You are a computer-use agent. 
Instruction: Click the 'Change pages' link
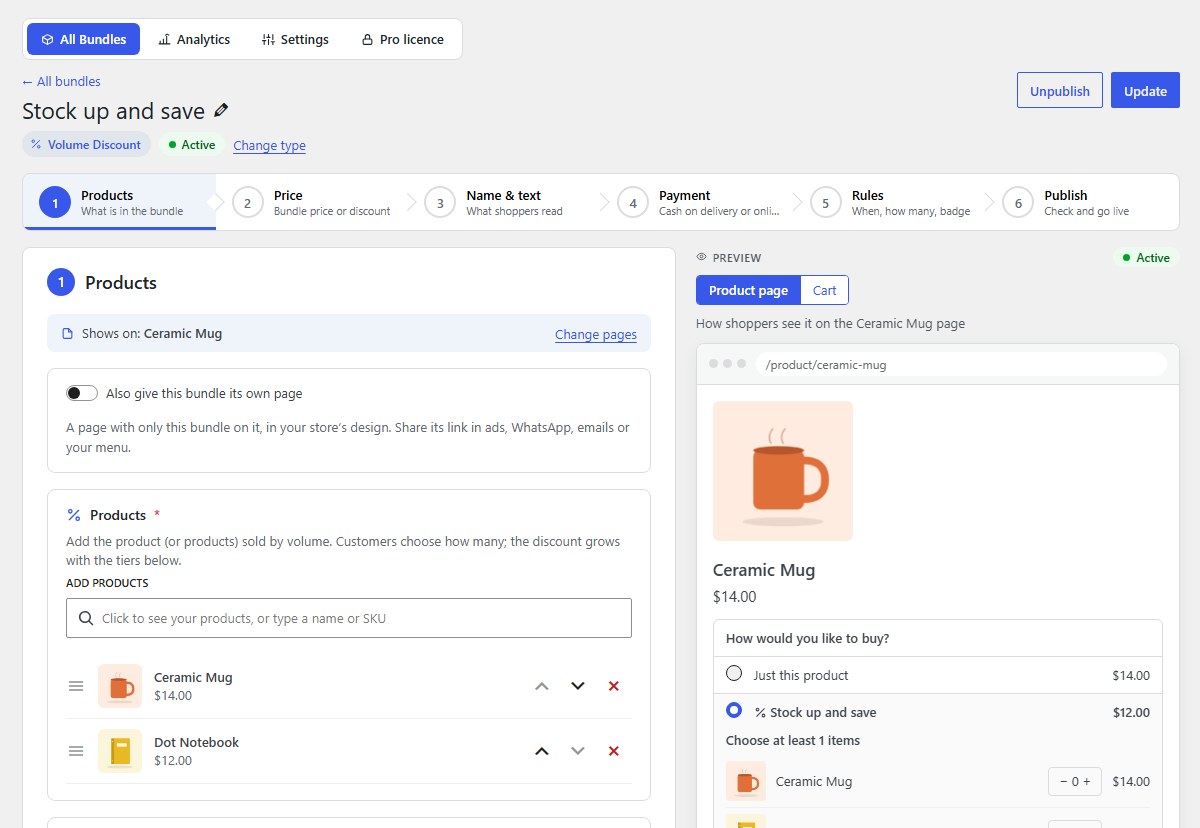point(596,334)
